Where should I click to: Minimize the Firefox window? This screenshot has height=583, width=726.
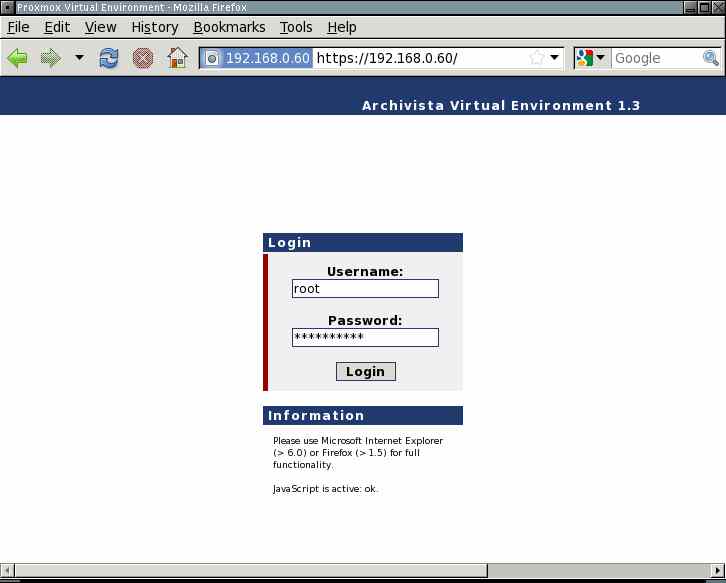click(690, 7)
